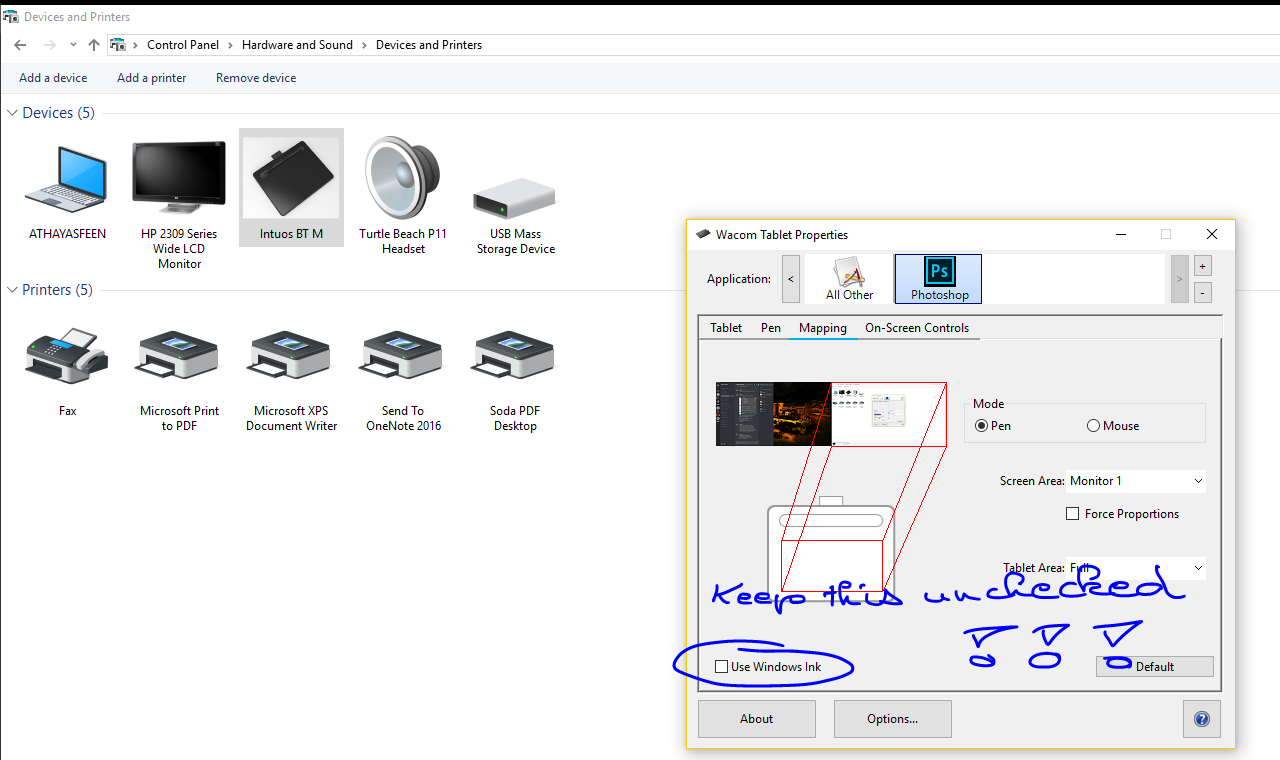Screen dimensions: 1280x760
Task: Go up one folder level arrow
Action: tap(94, 45)
